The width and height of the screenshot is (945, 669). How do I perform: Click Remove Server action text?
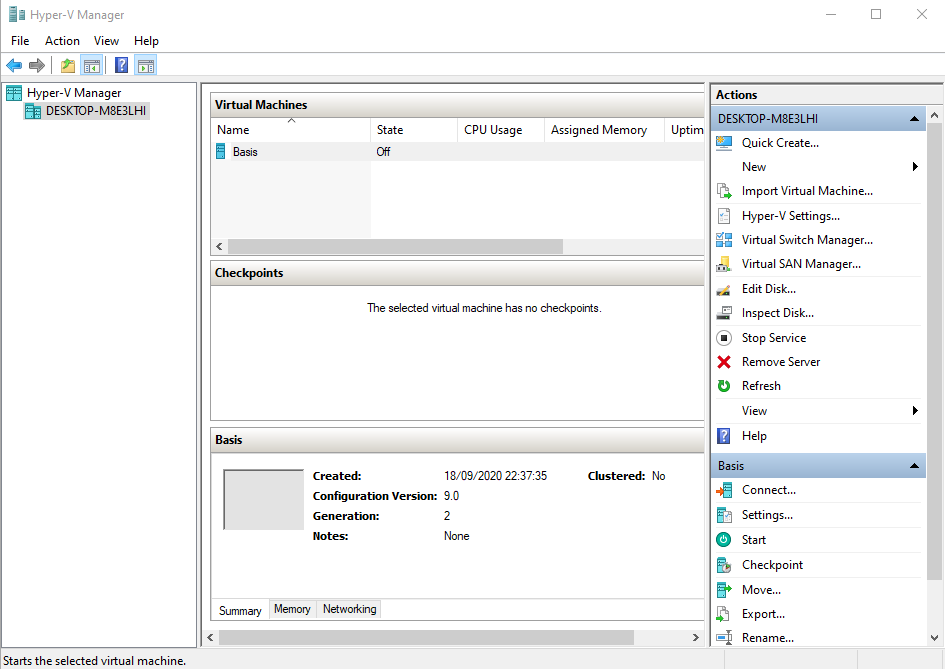781,362
